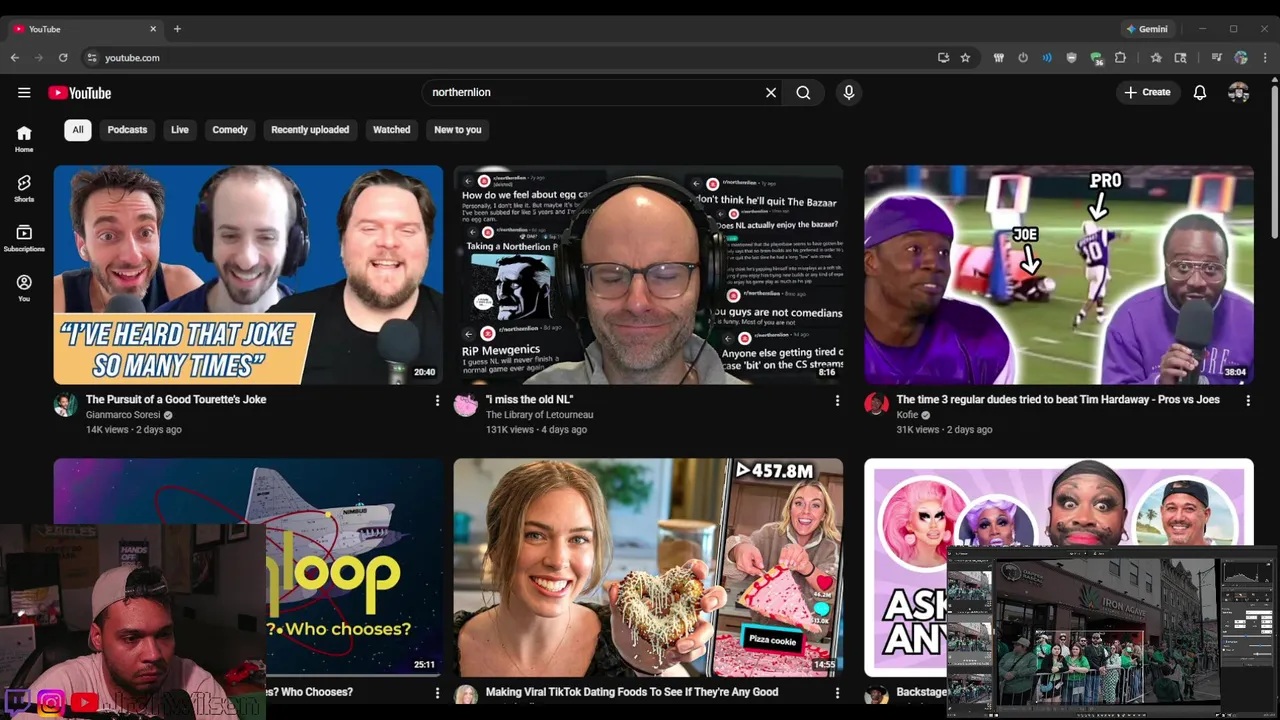Clear the northernlion search text
This screenshot has height=720, width=1280.
(x=771, y=93)
